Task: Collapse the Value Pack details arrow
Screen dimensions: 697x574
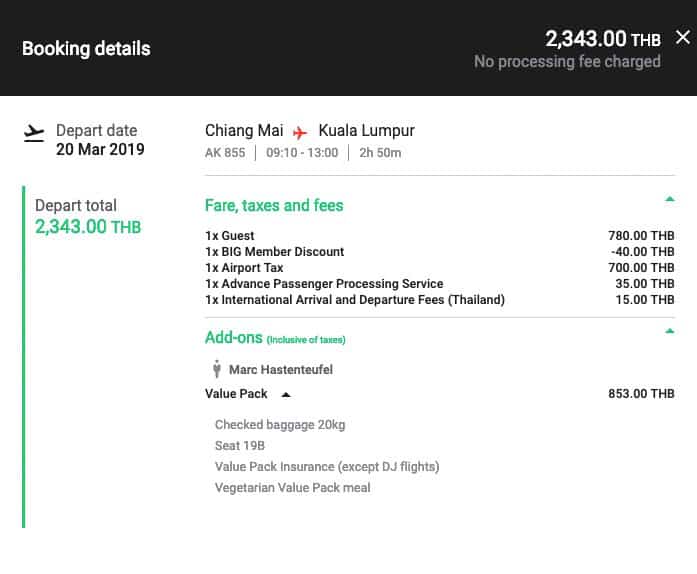Action: pyautogui.click(x=286, y=394)
